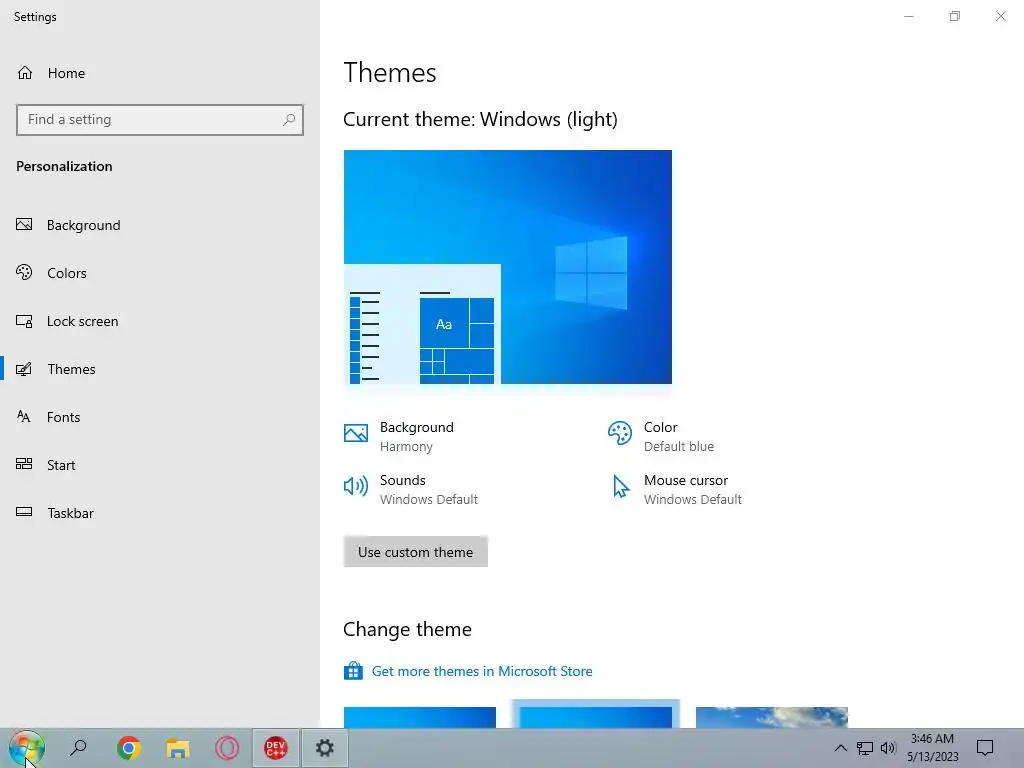Click the Background picture icon in sidebar

[x=24, y=225]
